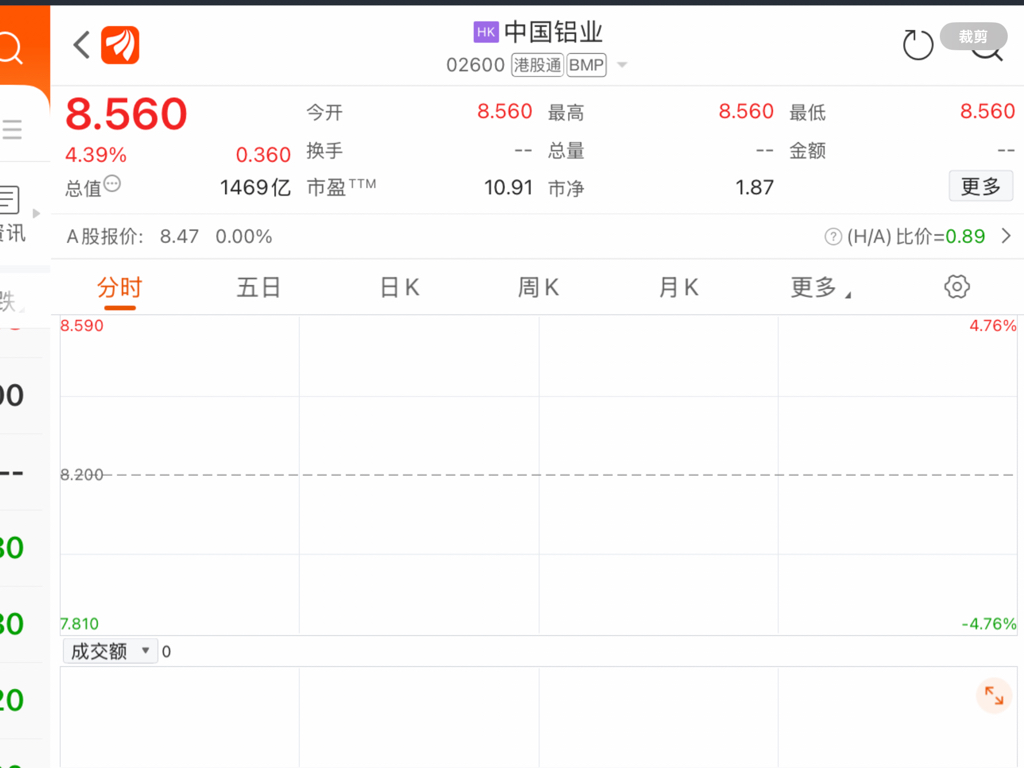Viewport: 1024px width, 768px height.
Task: Switch to the 周K chart tab
Action: point(538,287)
